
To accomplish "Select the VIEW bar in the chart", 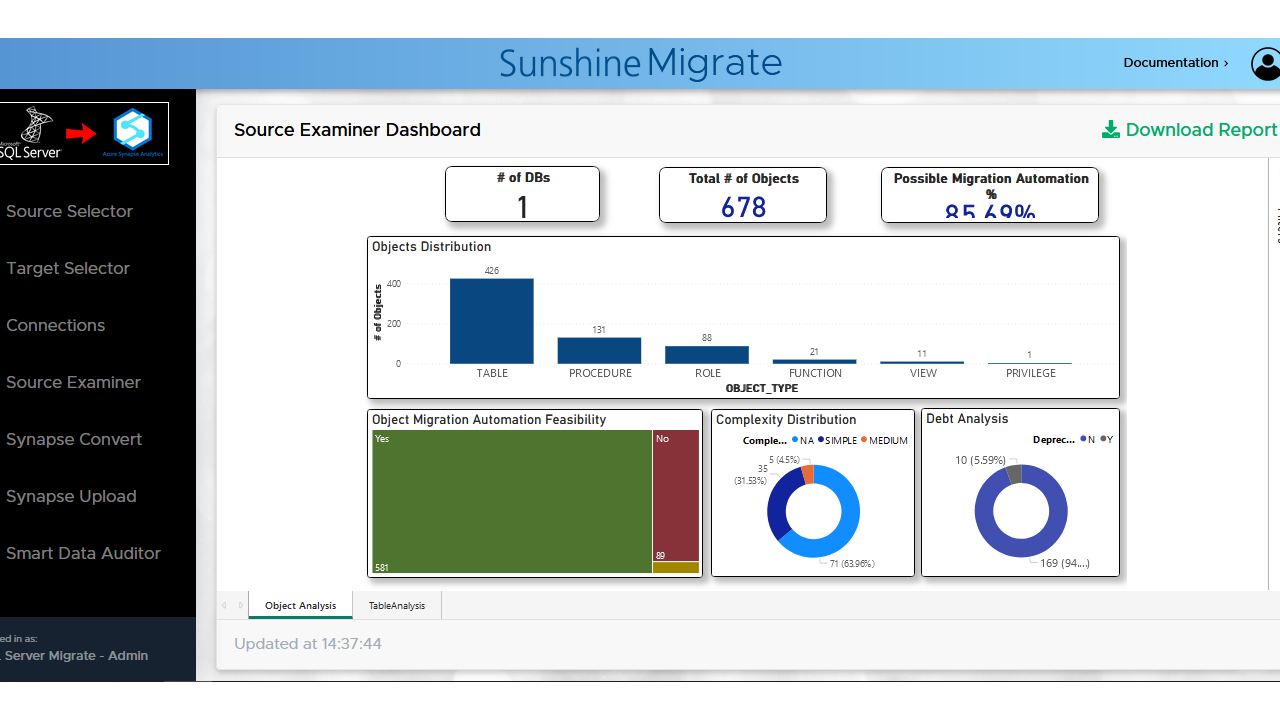I will (922, 362).
